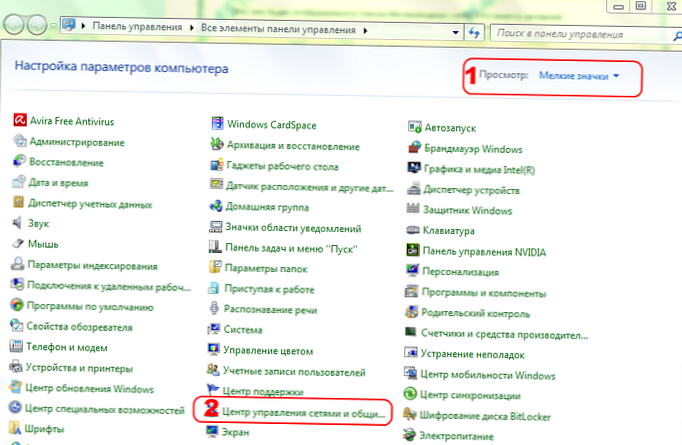Viewport: 682px width, 445px height.
Task: Open Подключения к удаленным рабочим столам link
Action: click(109, 286)
